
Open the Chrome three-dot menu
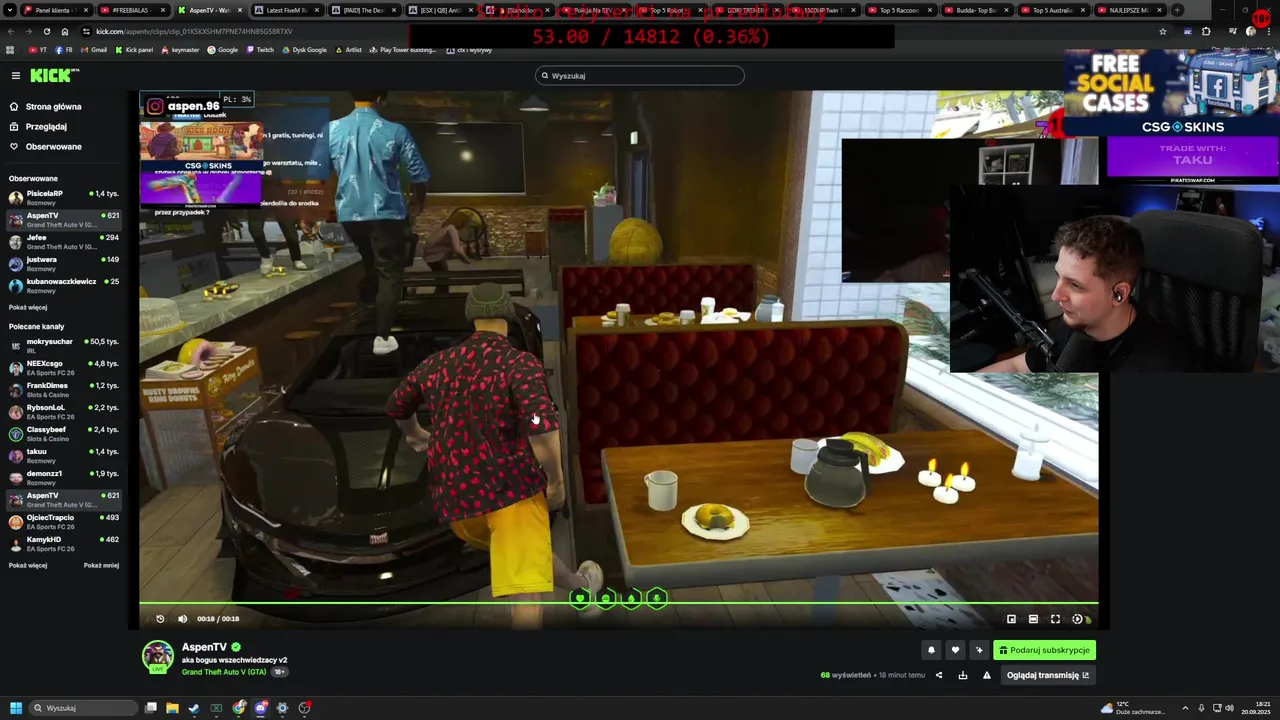click(x=1269, y=31)
